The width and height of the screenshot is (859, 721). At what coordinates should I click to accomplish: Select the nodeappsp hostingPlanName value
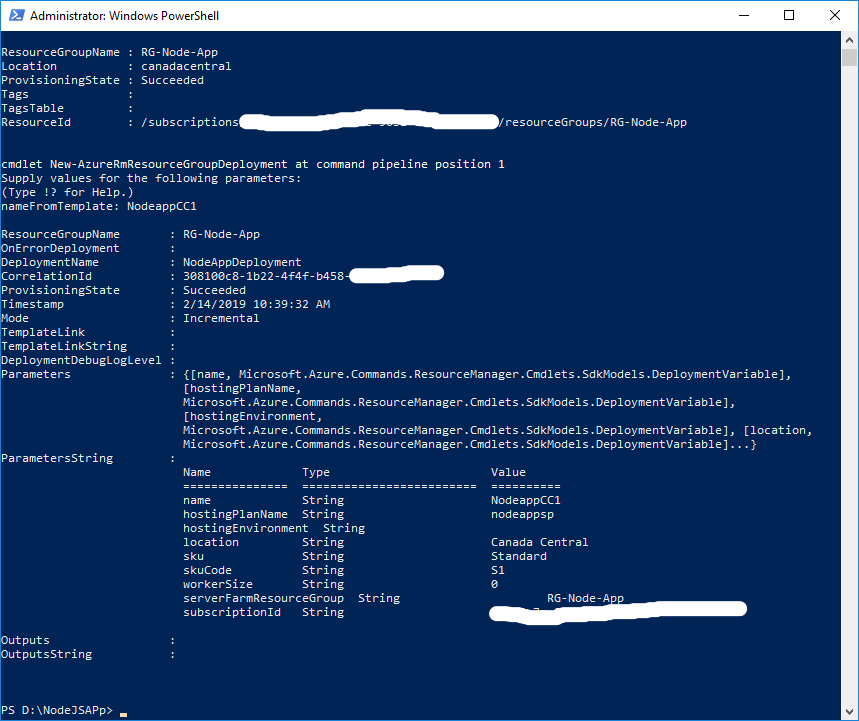(x=521, y=513)
